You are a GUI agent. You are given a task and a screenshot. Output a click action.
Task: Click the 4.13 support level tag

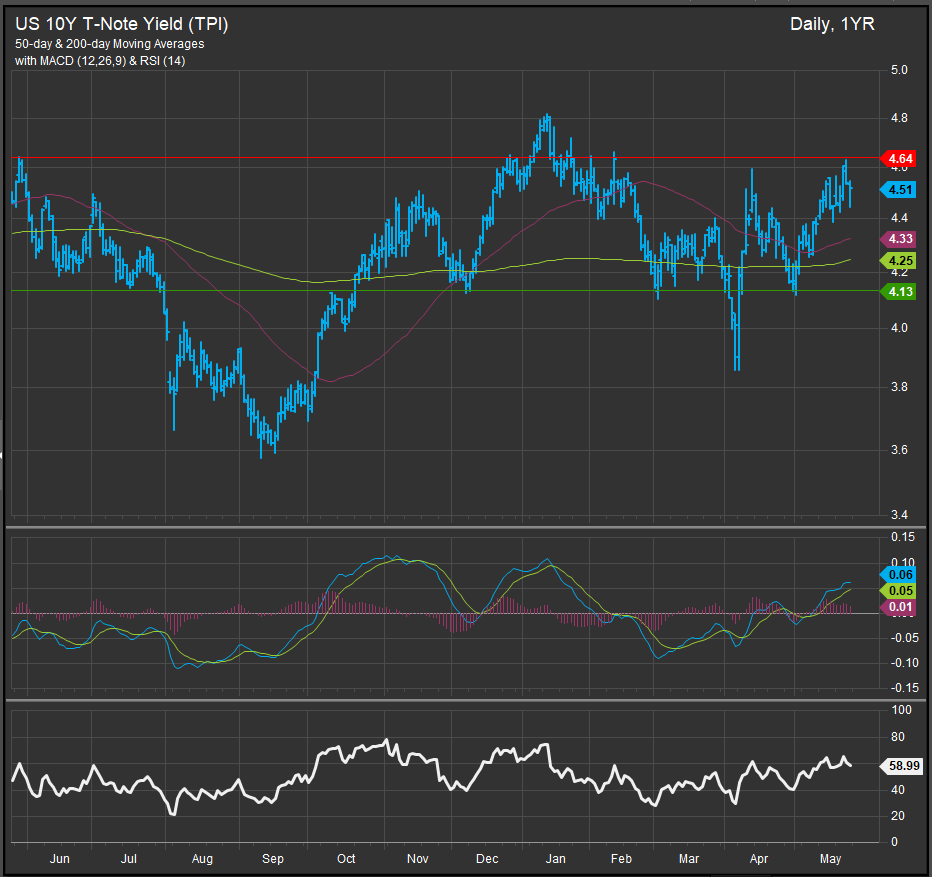coord(900,291)
